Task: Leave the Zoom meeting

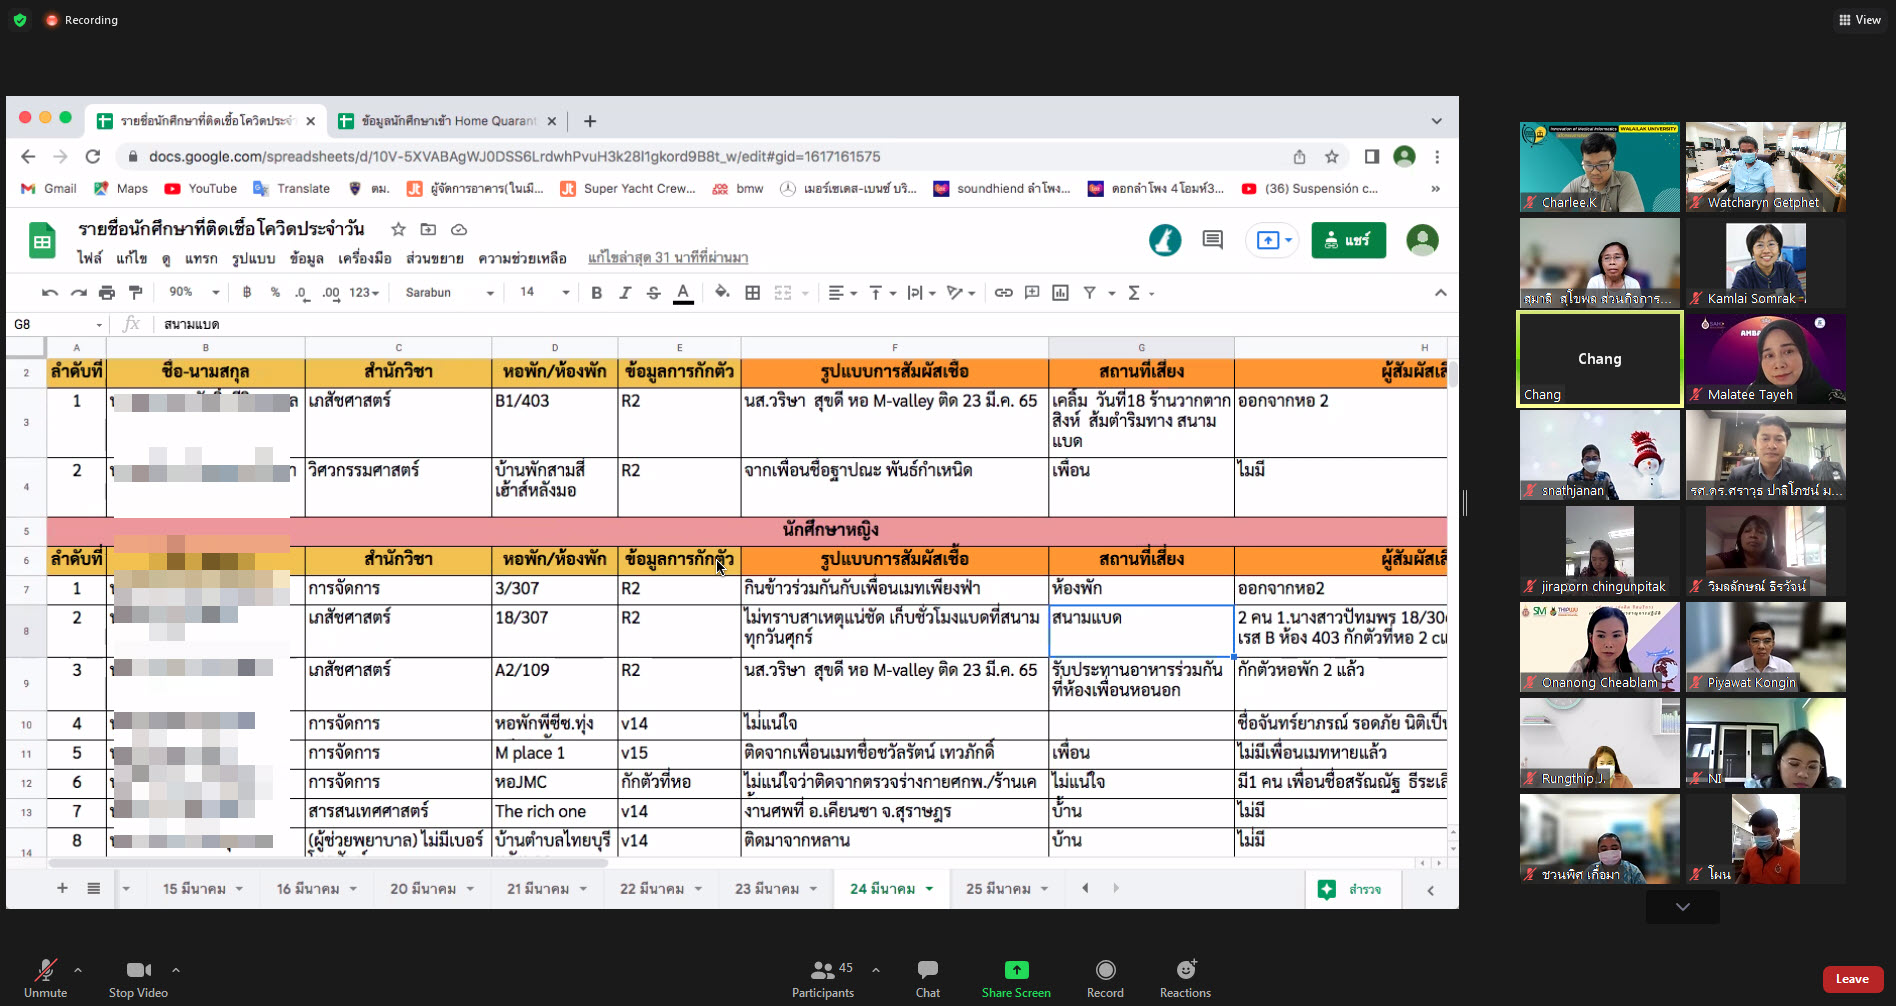Action: (1852, 979)
